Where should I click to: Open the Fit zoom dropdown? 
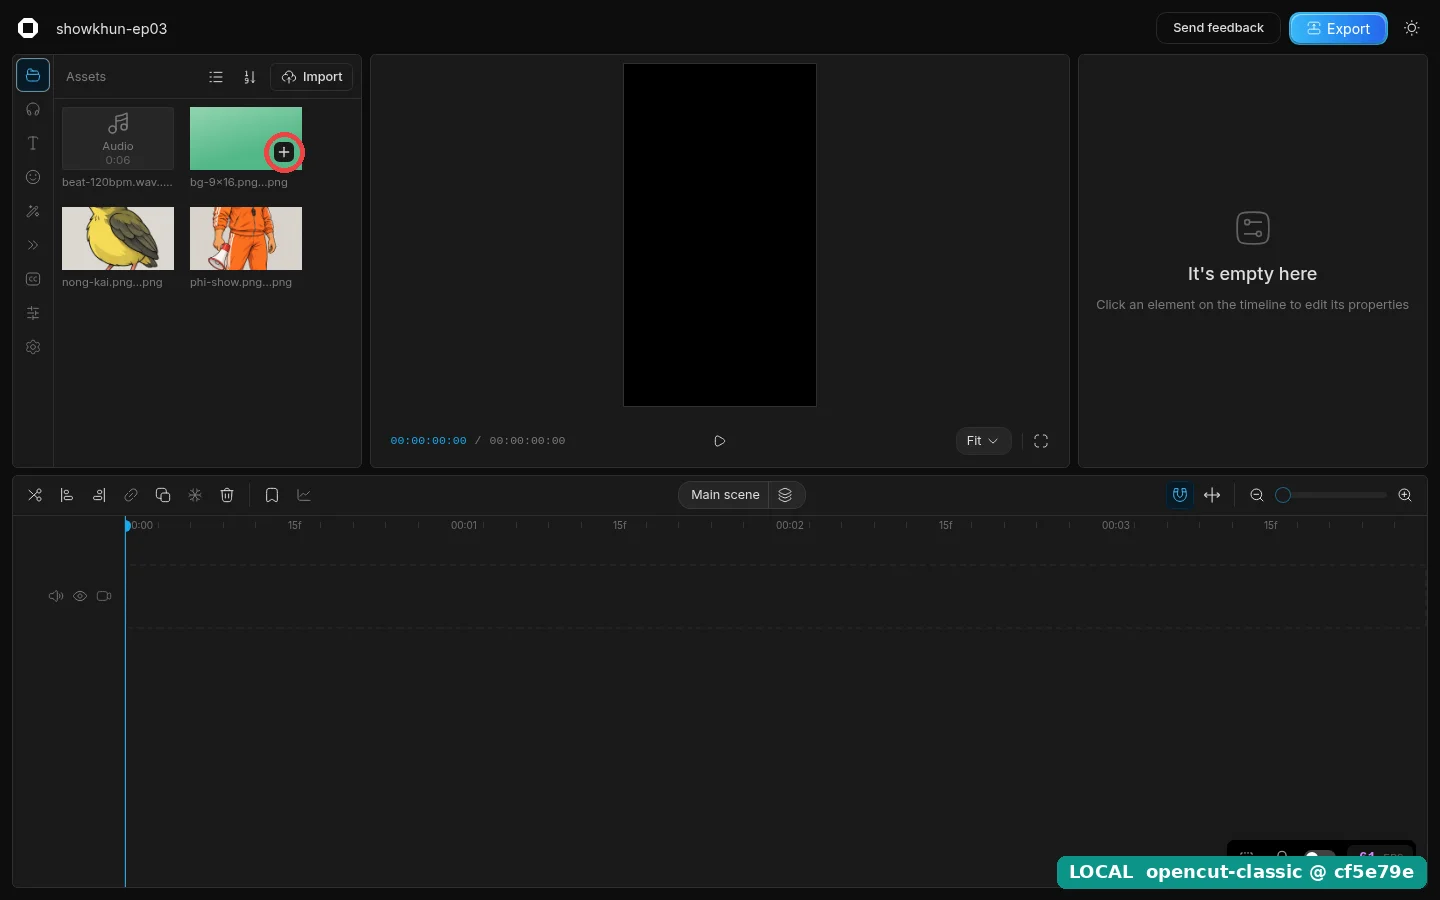983,441
